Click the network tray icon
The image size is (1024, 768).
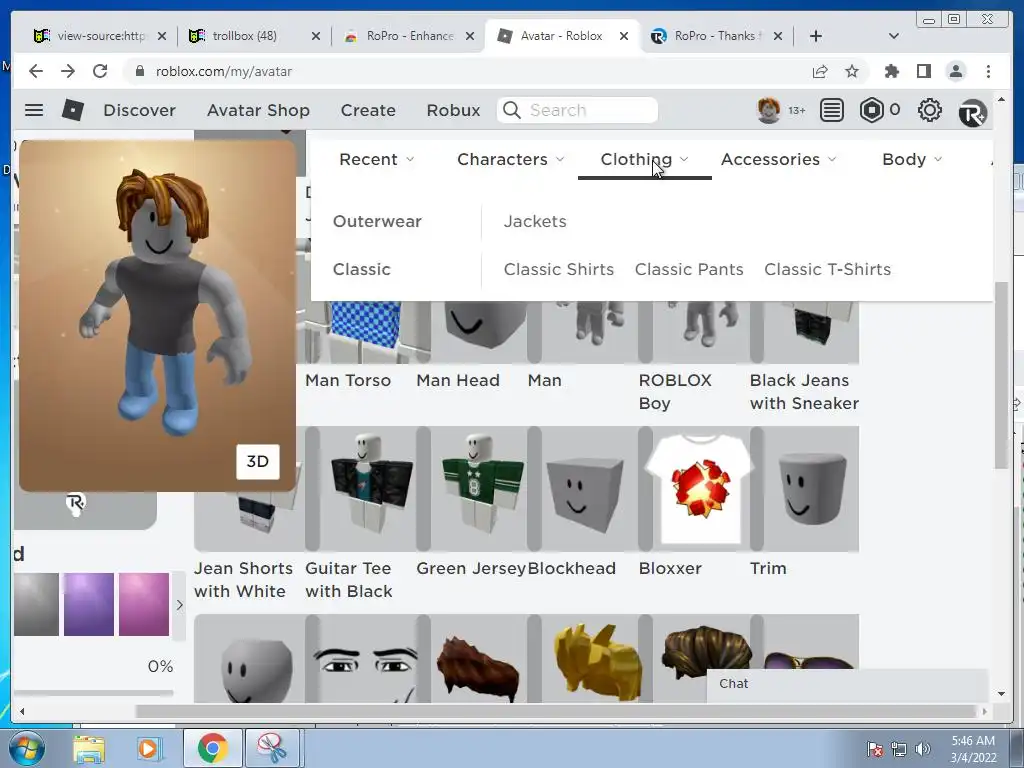(x=899, y=748)
